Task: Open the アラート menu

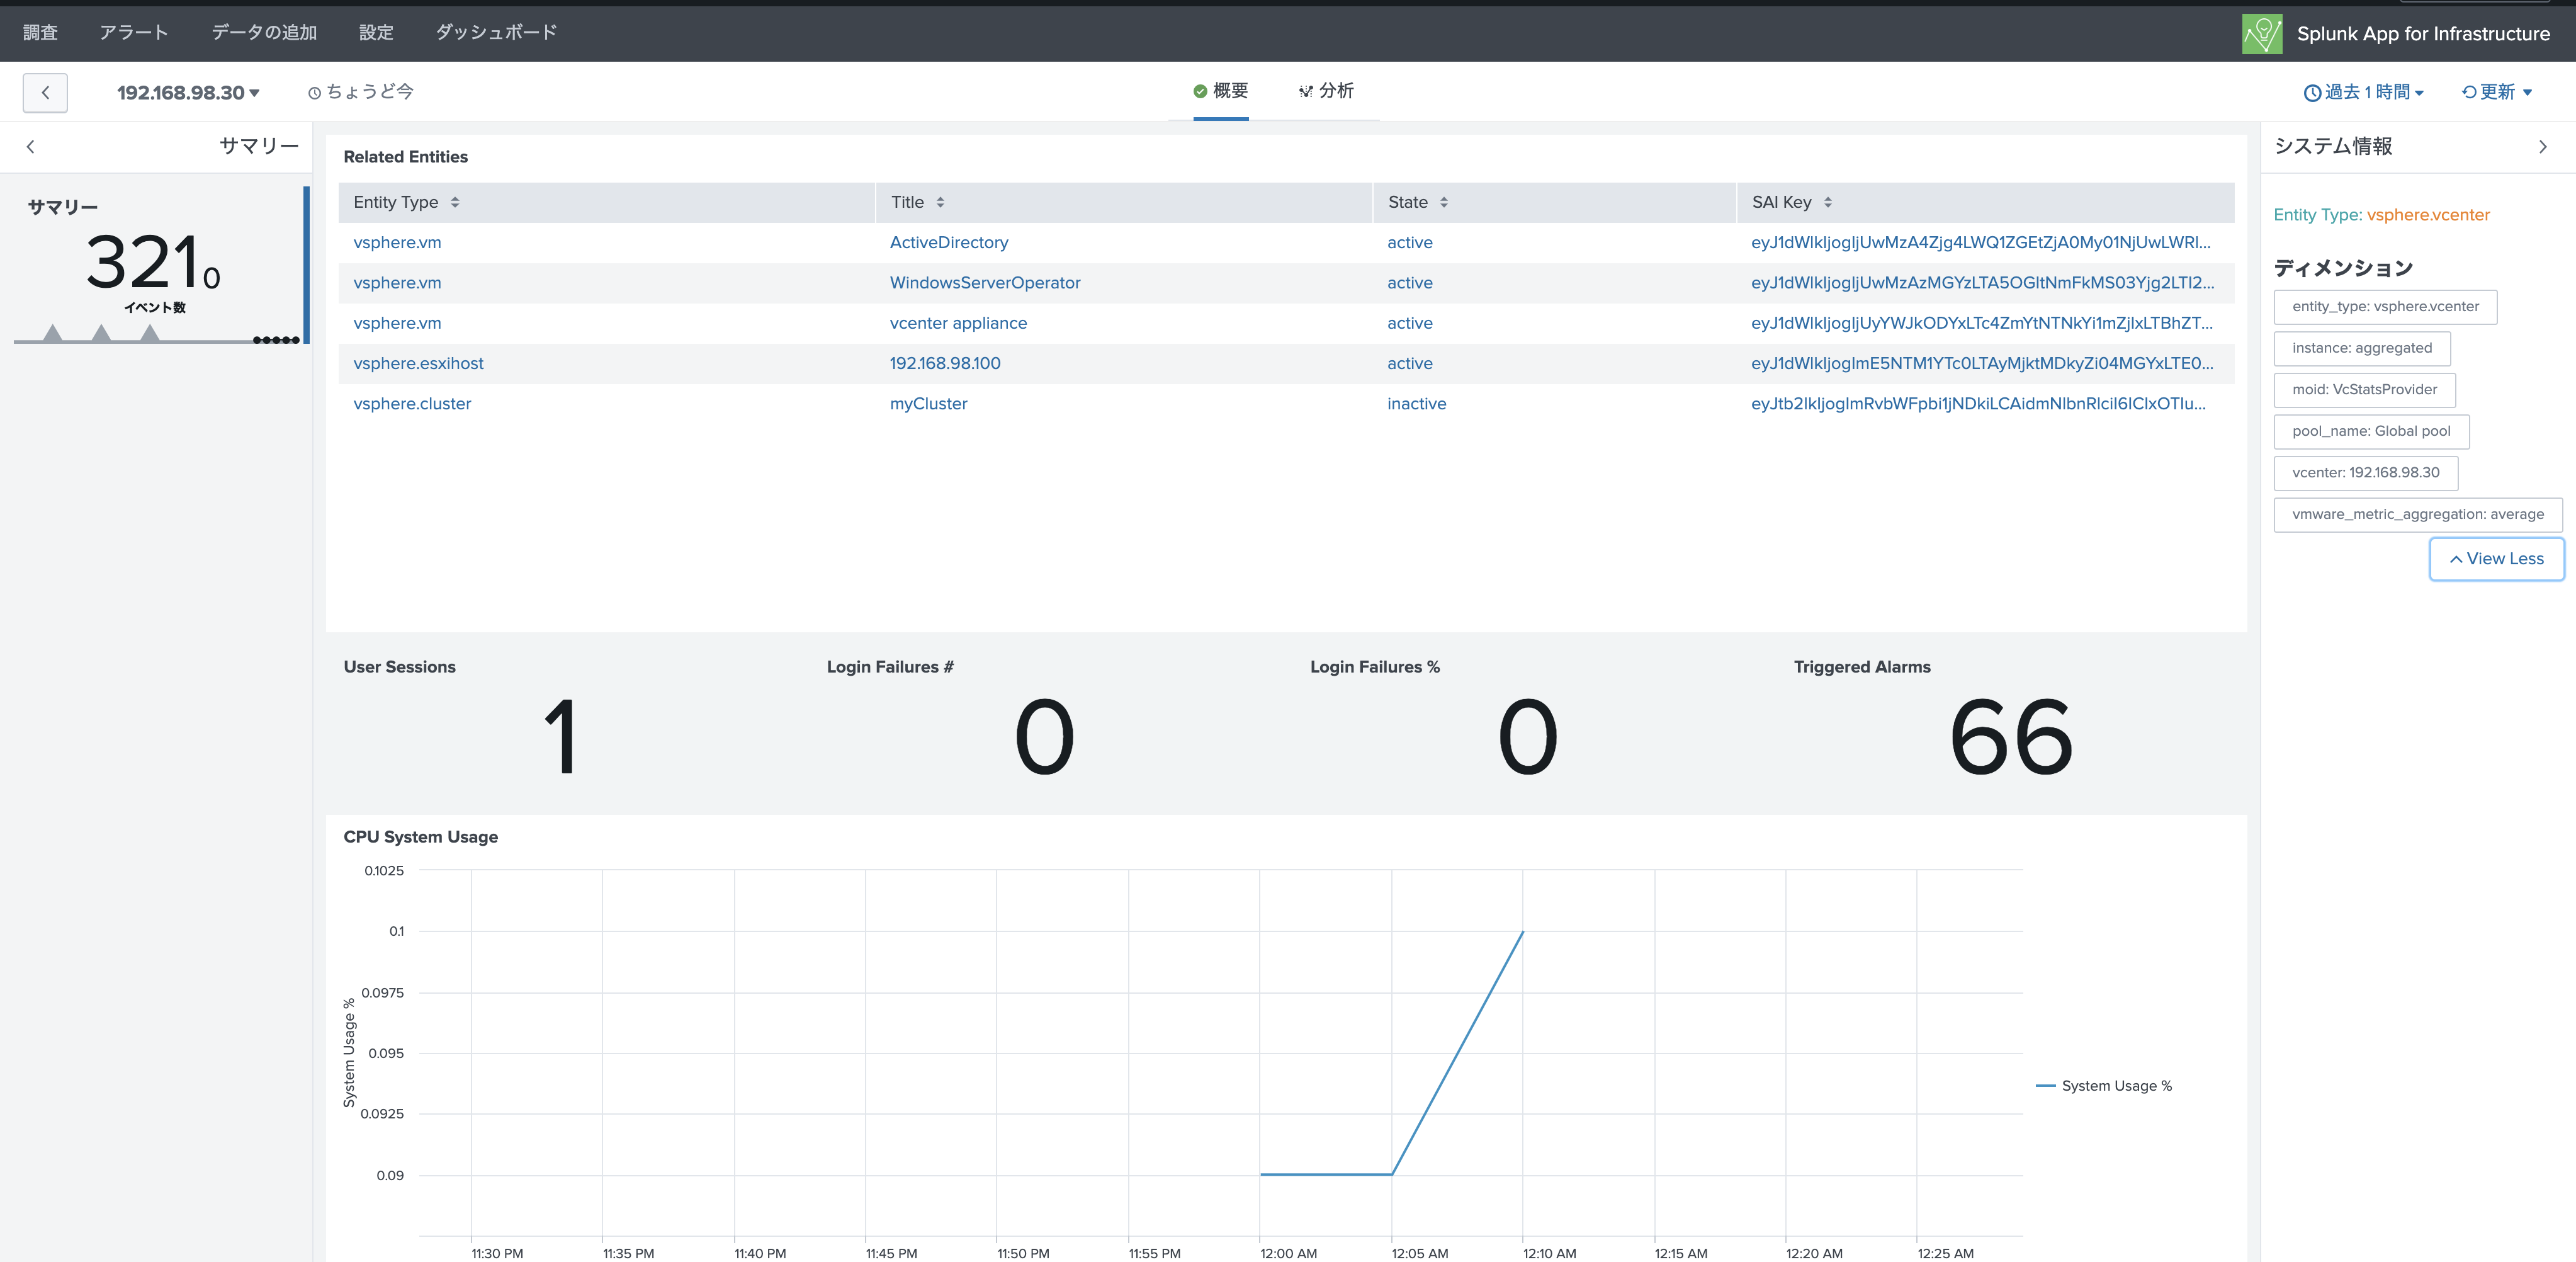Action: (x=133, y=32)
